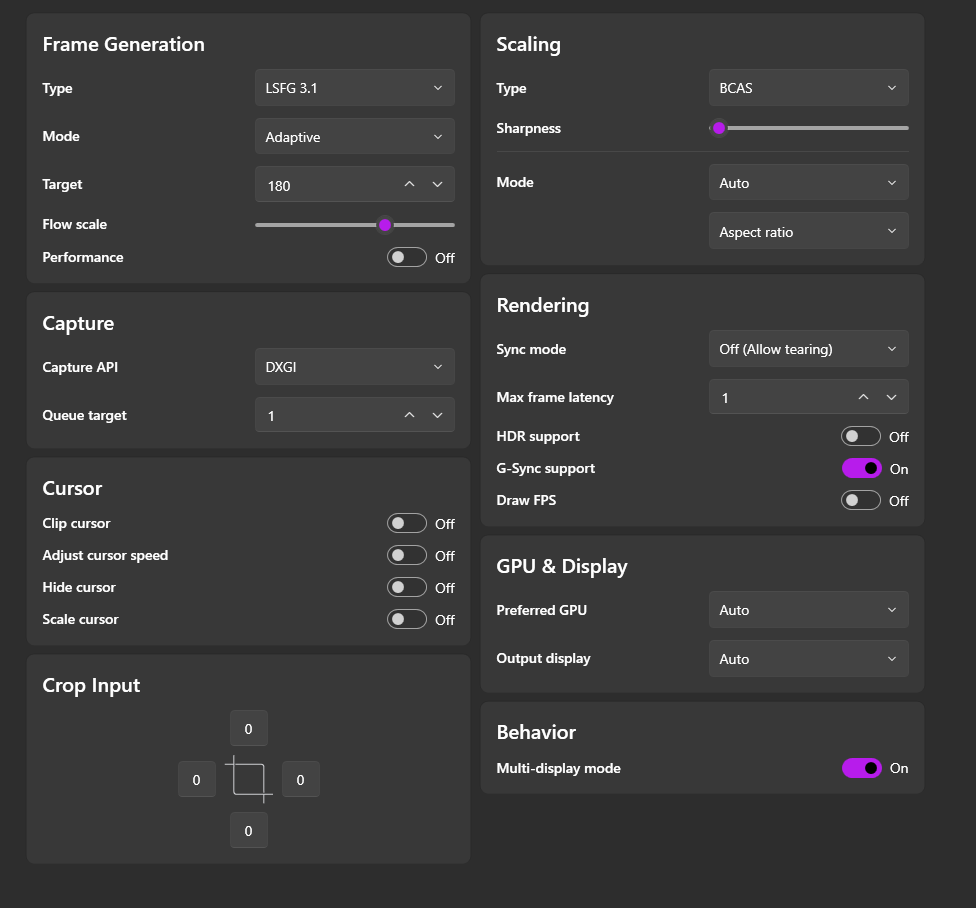Open the Sync mode dropdown
This screenshot has height=908, width=976.
(x=808, y=349)
